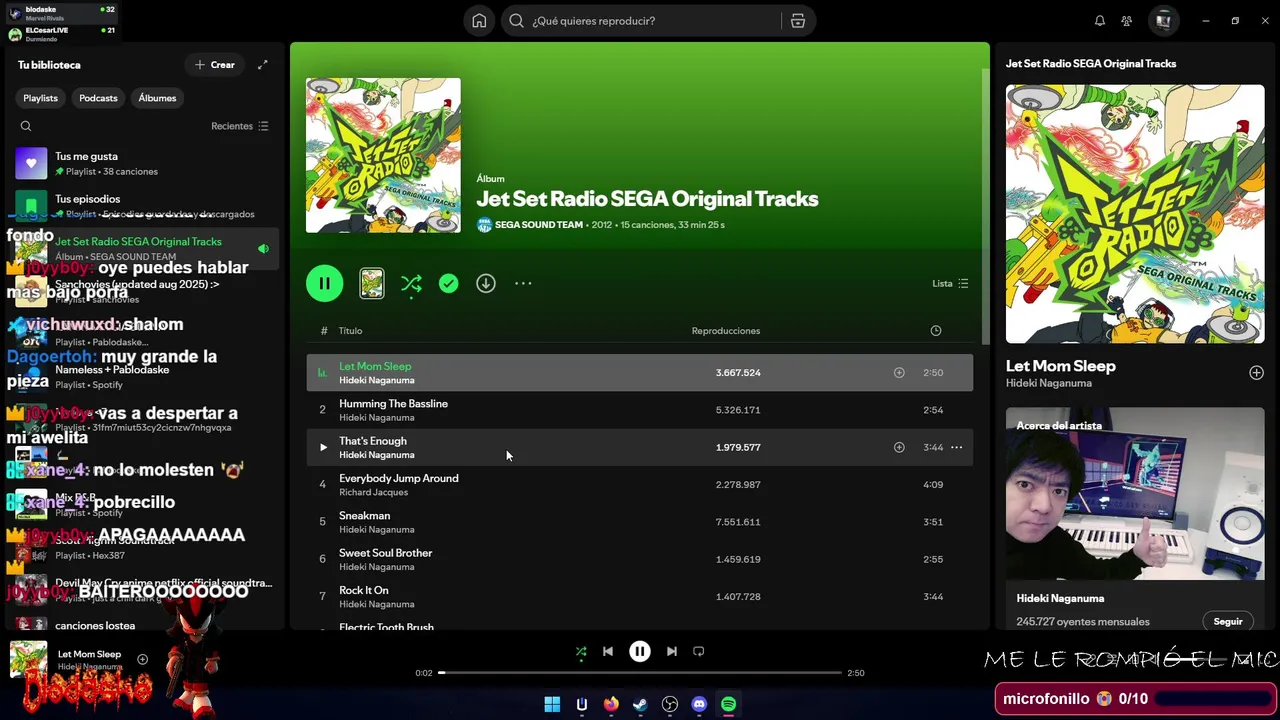The height and width of the screenshot is (720, 1280).
Task: Pause album with green button
Action: pyautogui.click(x=324, y=283)
